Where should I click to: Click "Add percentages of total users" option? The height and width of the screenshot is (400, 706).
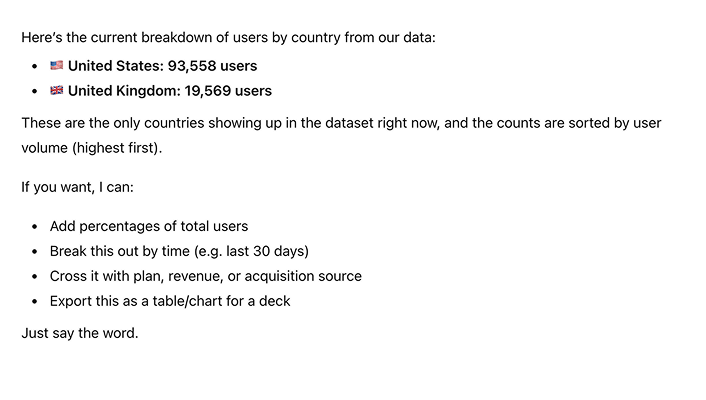149,226
